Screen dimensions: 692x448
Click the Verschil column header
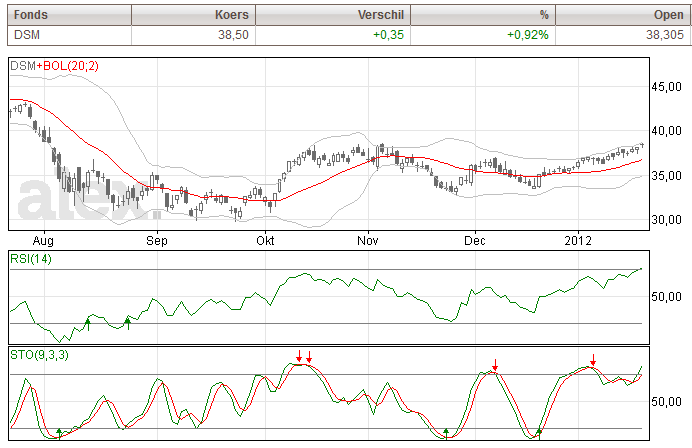(333, 15)
